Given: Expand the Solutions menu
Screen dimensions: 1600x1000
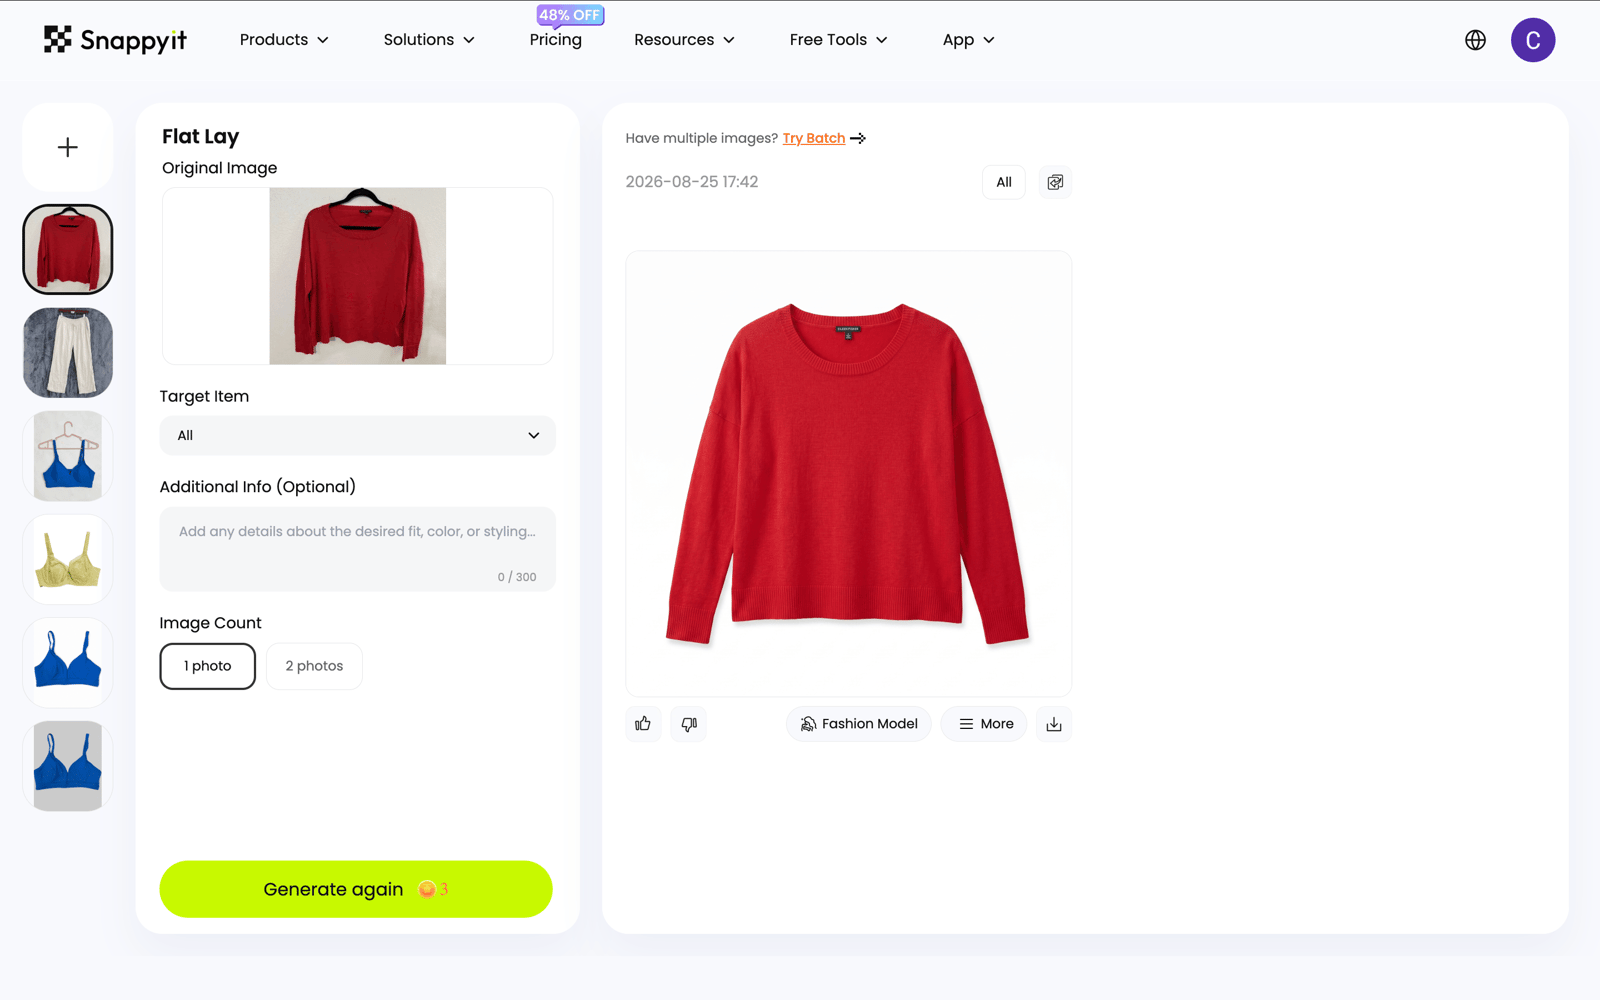Looking at the screenshot, I should pyautogui.click(x=429, y=40).
